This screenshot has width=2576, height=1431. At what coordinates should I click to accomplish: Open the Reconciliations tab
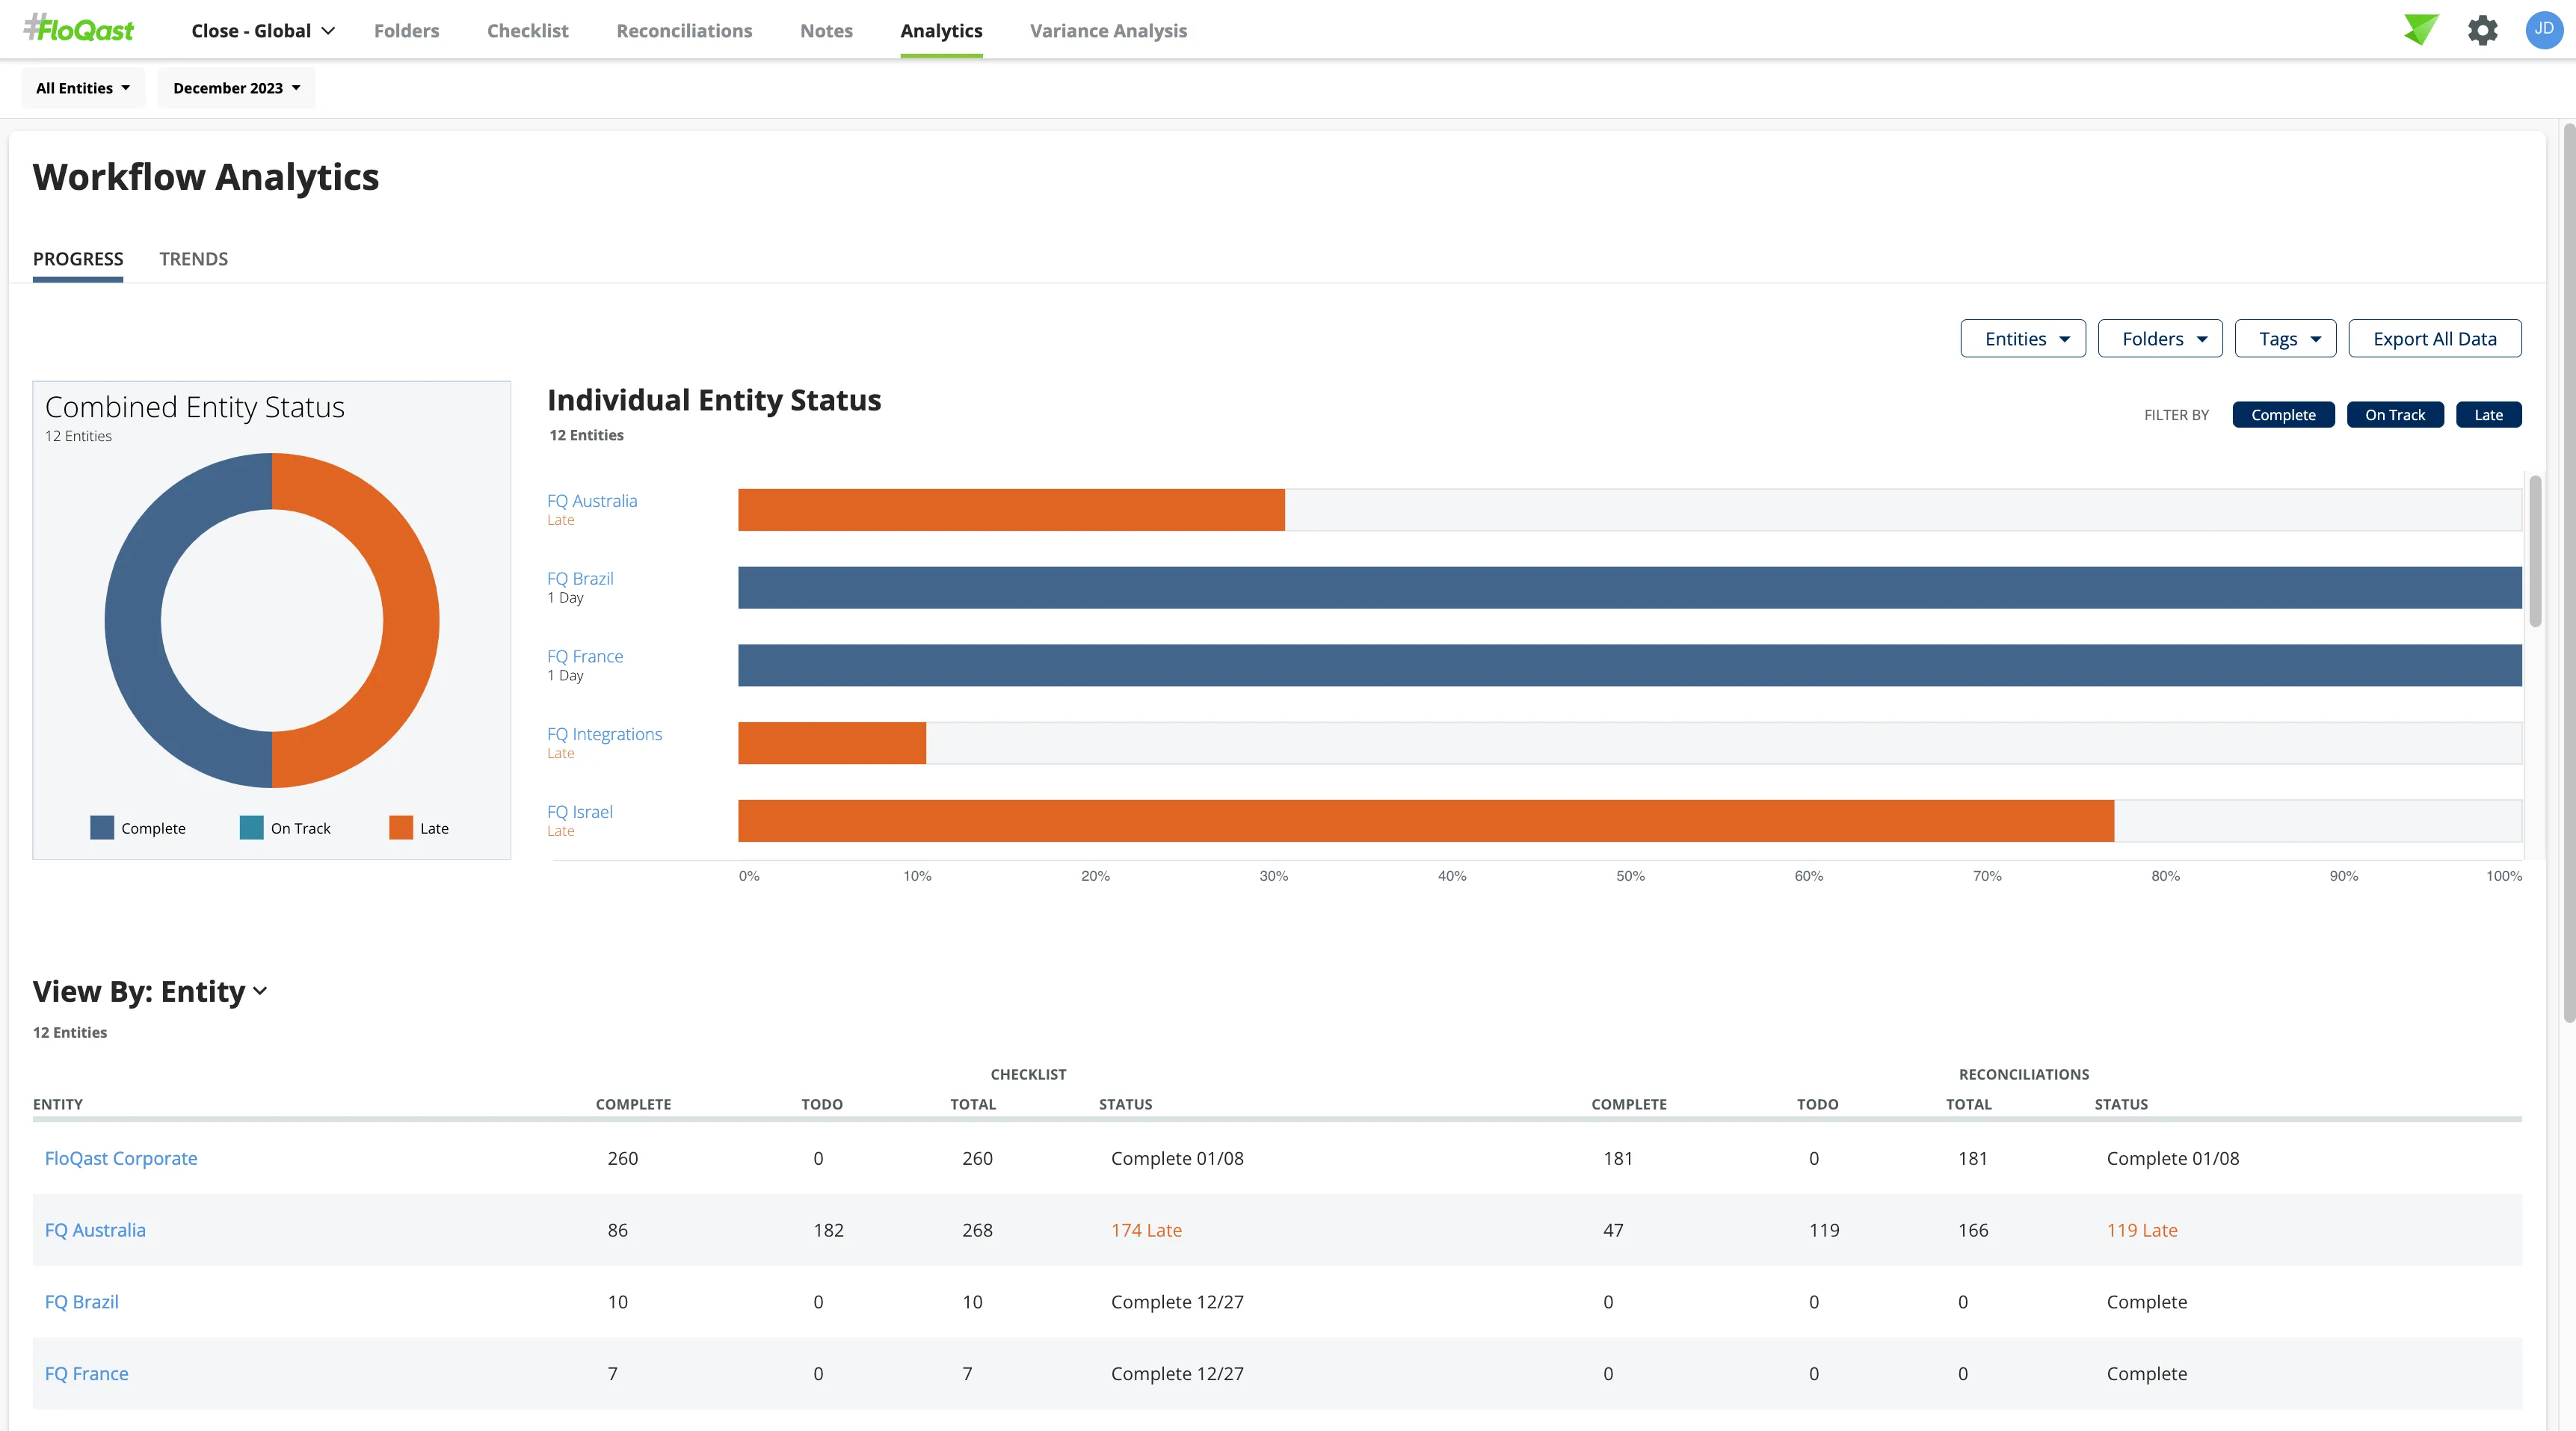tap(684, 30)
